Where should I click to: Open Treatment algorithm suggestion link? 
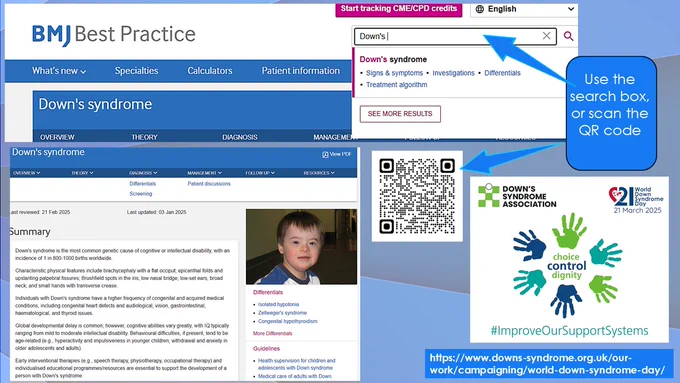pos(396,85)
